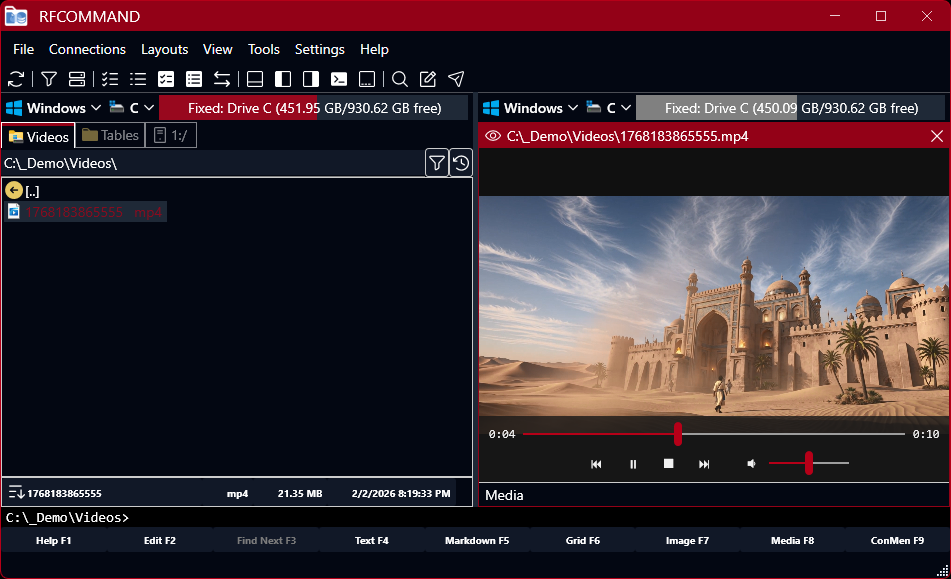
Task: Toggle the left panel layout icon
Action: tap(283, 79)
